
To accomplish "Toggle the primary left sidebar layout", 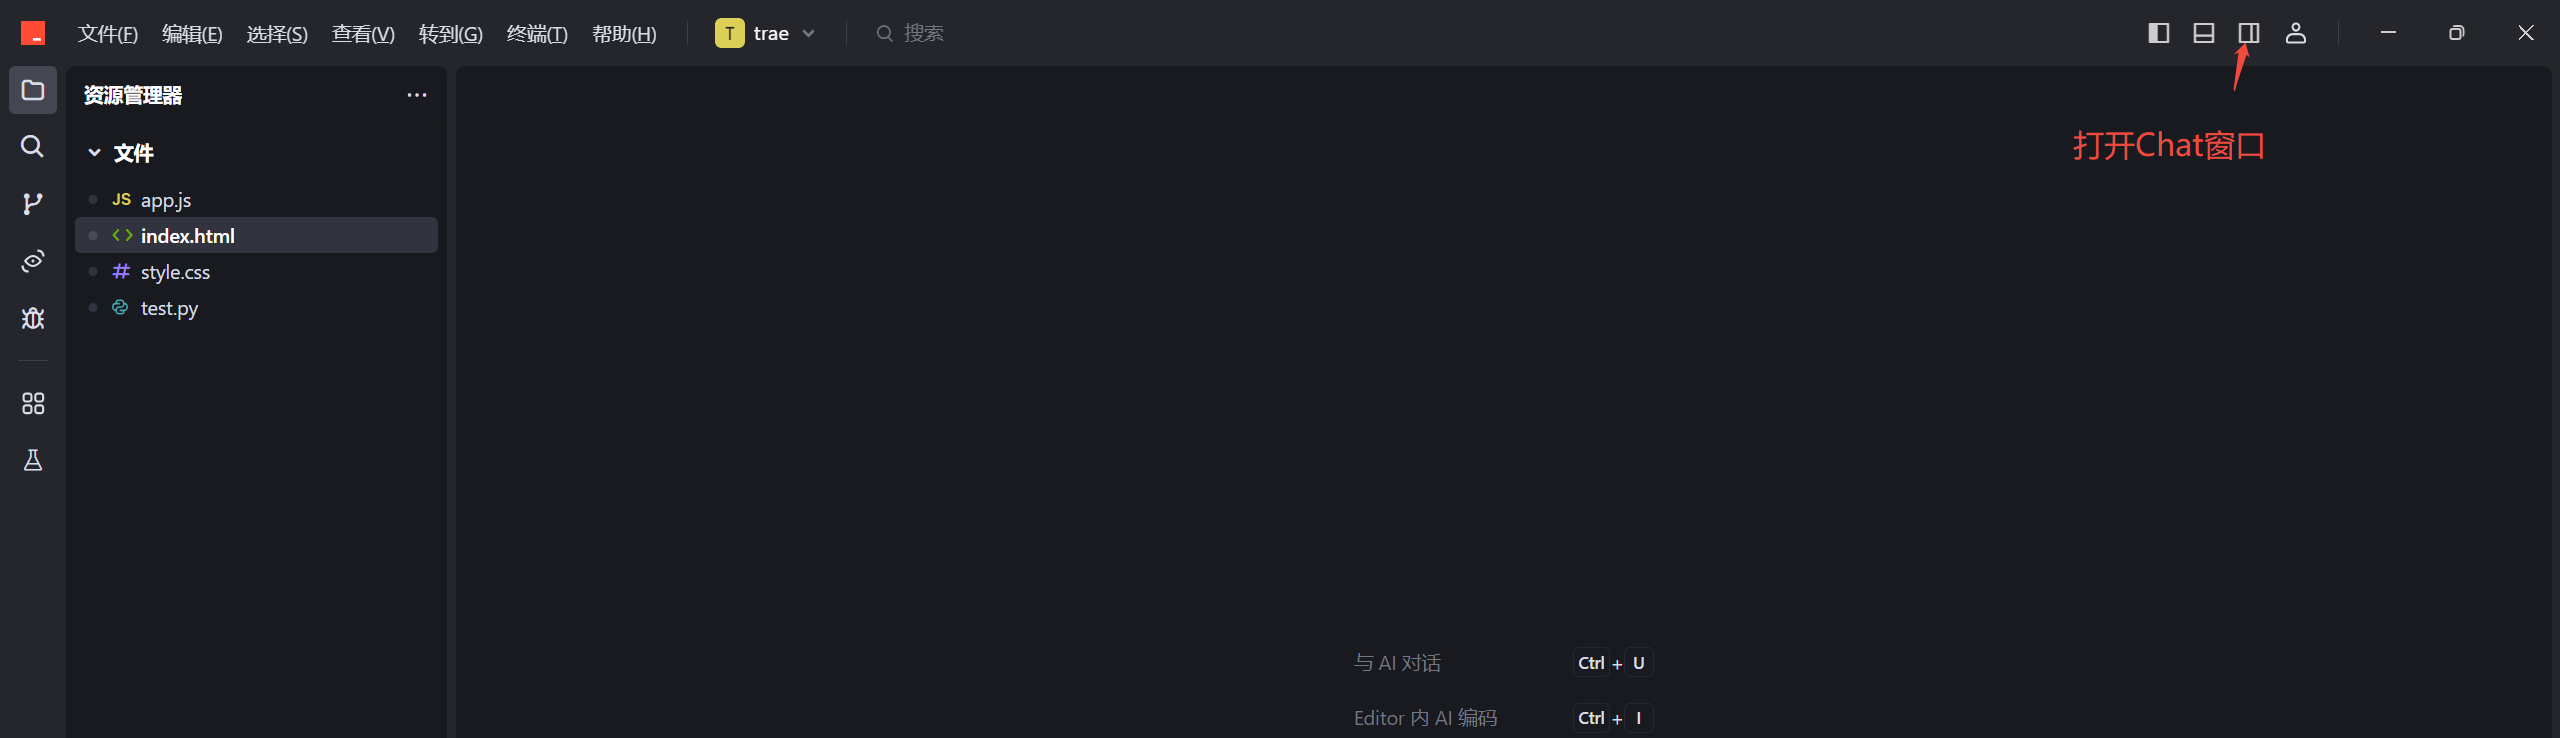I will (x=2159, y=33).
